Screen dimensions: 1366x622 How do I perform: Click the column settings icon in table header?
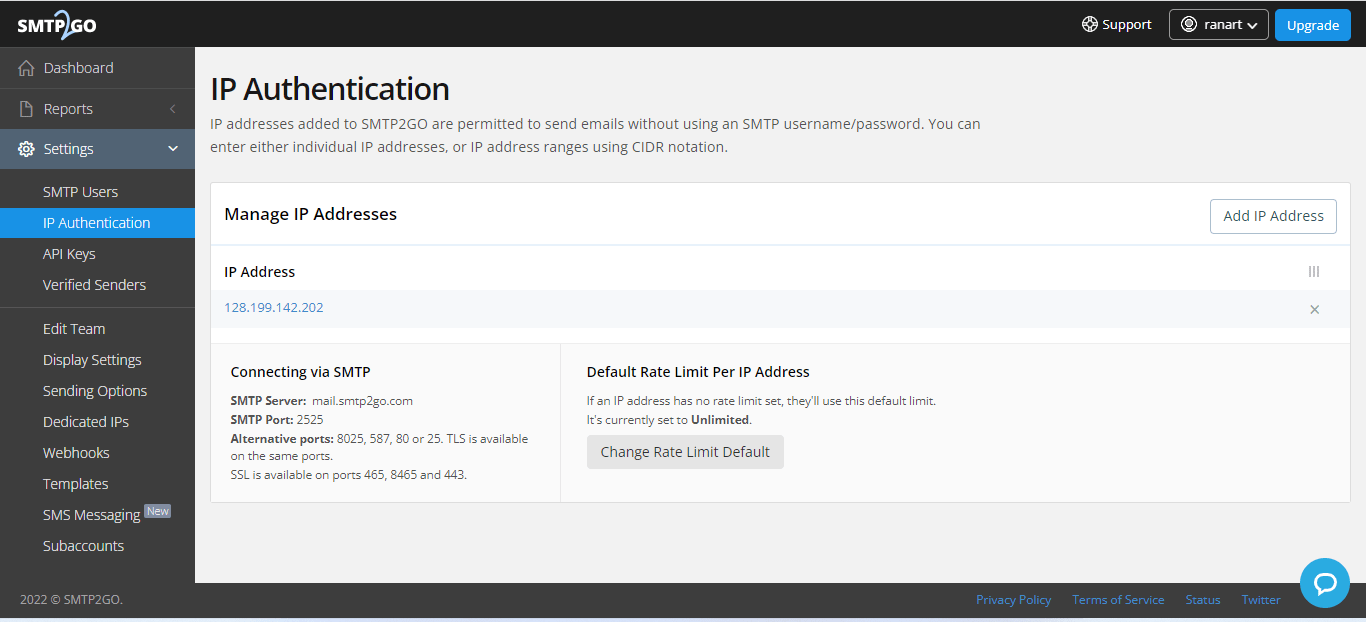pyautogui.click(x=1314, y=272)
